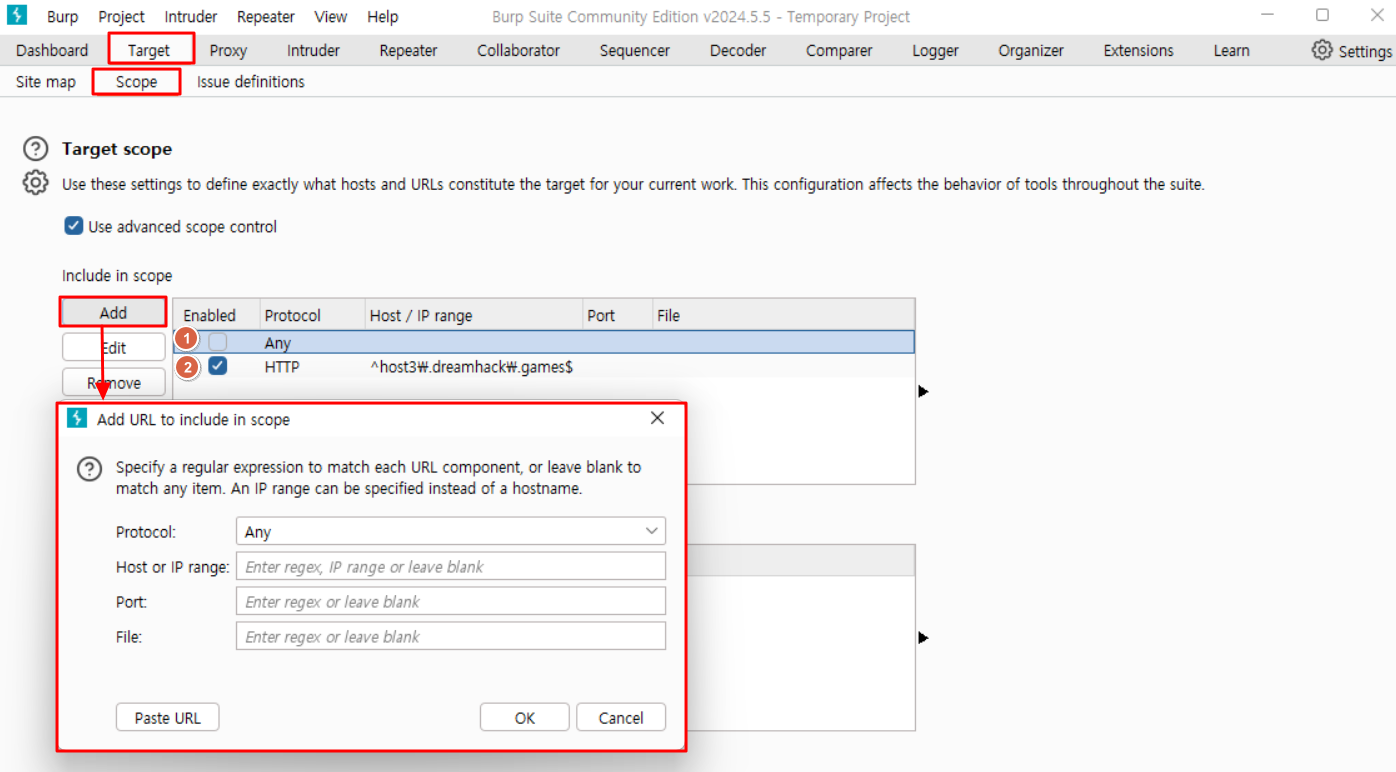Click the Edit button for include in scope
The width and height of the screenshot is (1396, 772).
click(113, 347)
